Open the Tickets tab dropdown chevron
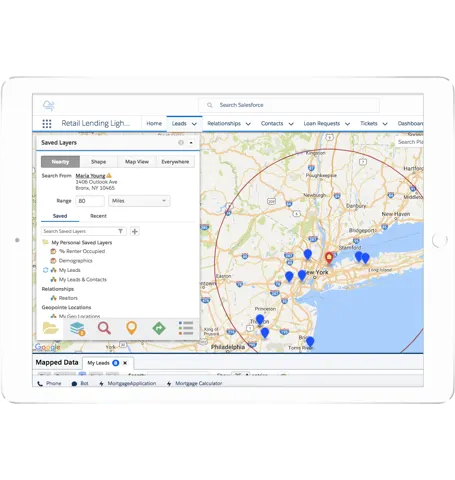This screenshot has height=480, width=455. (385, 124)
